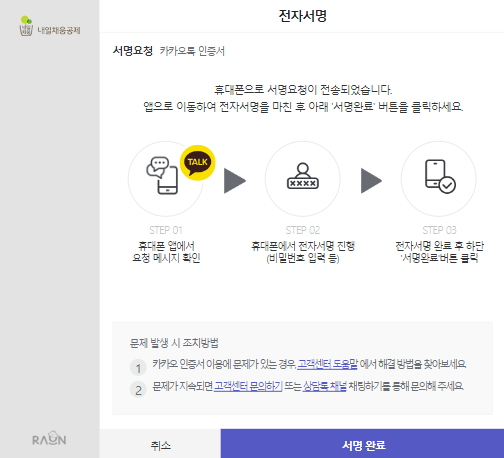Click the 휴대폰으로 서명요청이 전송되었습니다 message
Image resolution: width=504 pixels, height=458 pixels.
[x=303, y=89]
